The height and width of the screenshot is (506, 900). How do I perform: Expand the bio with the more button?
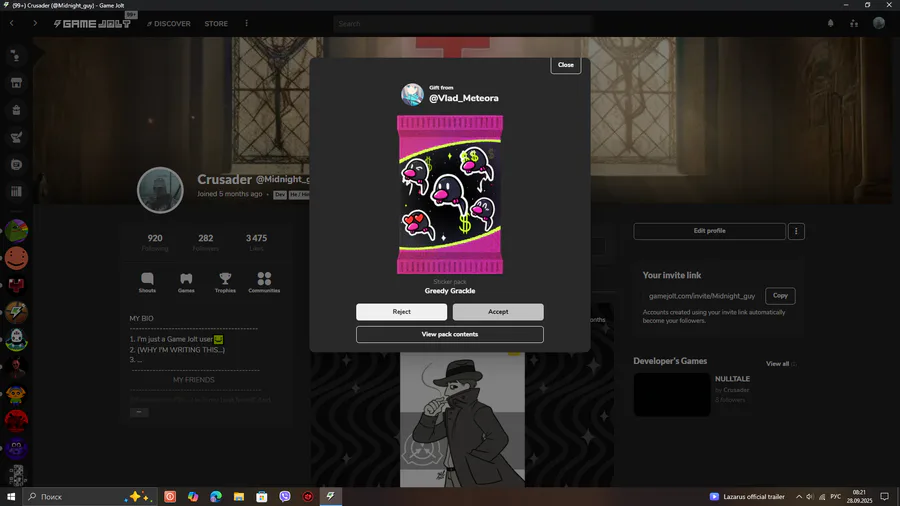click(139, 412)
